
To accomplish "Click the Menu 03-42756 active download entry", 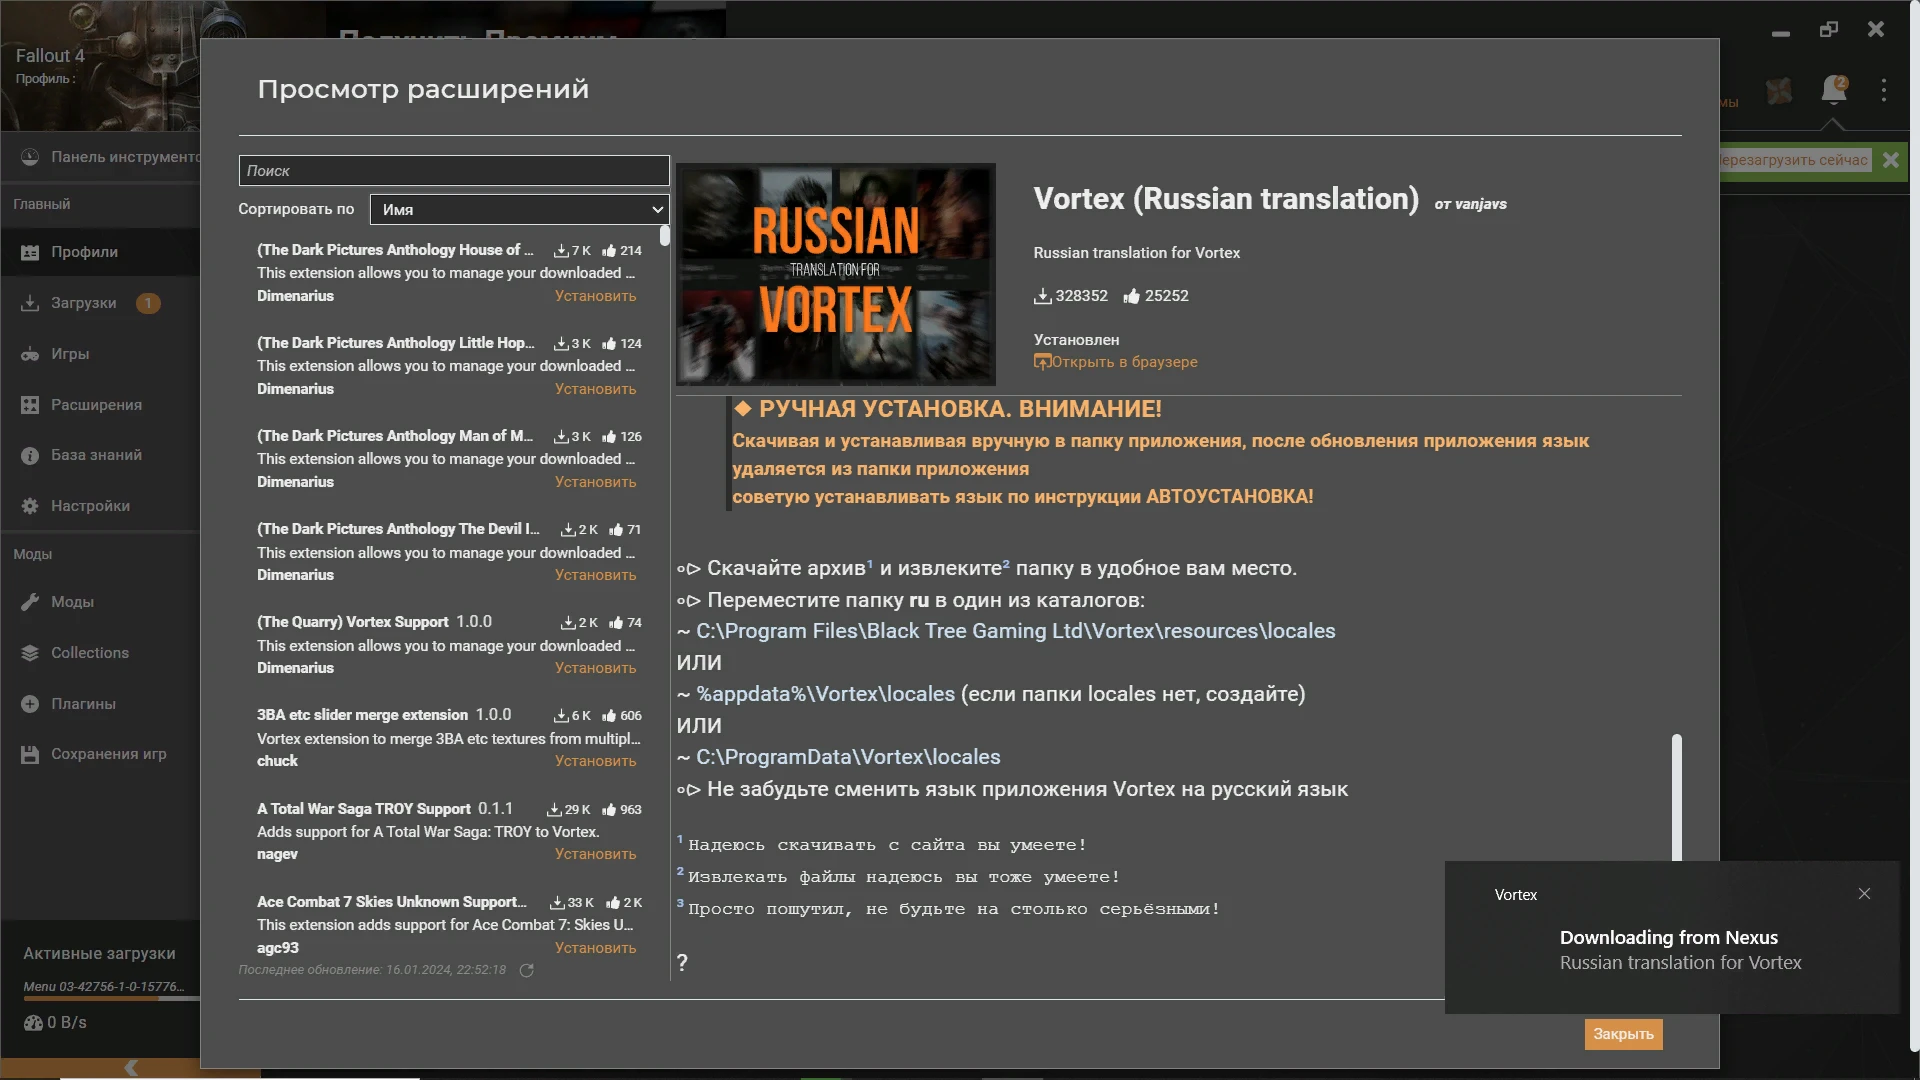I will click(104, 986).
